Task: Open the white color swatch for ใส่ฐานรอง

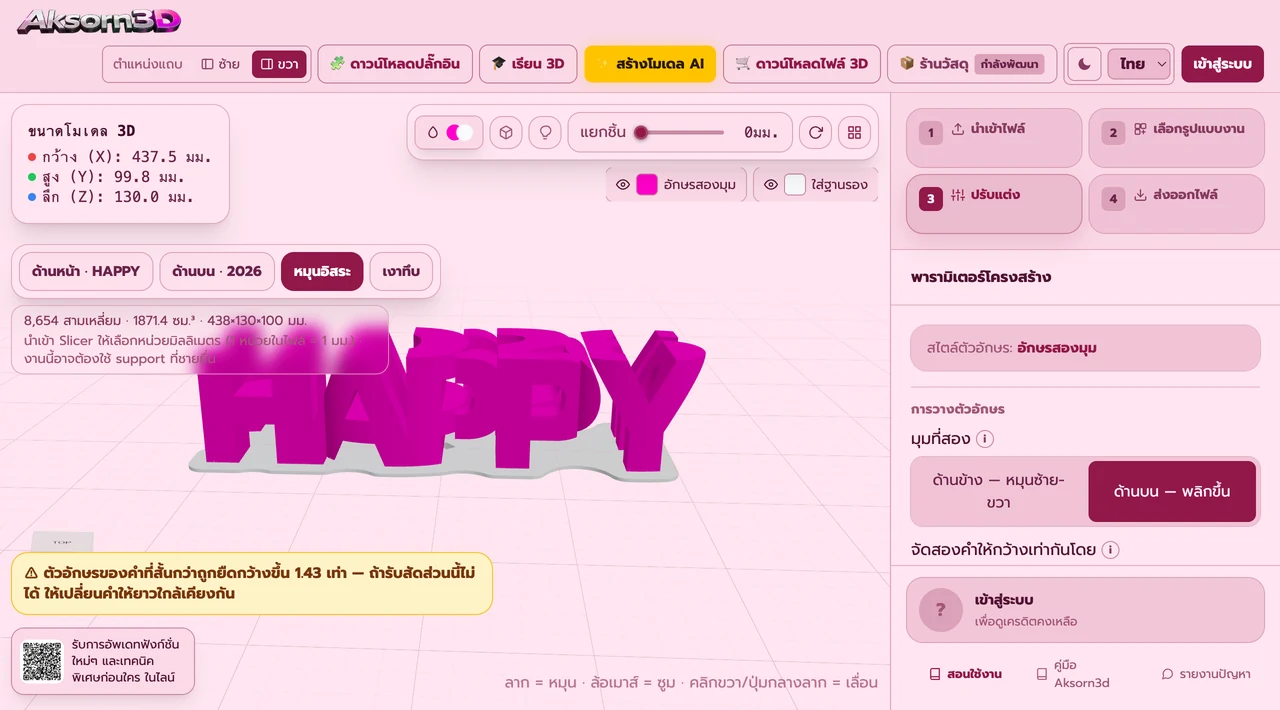Action: [x=795, y=185]
